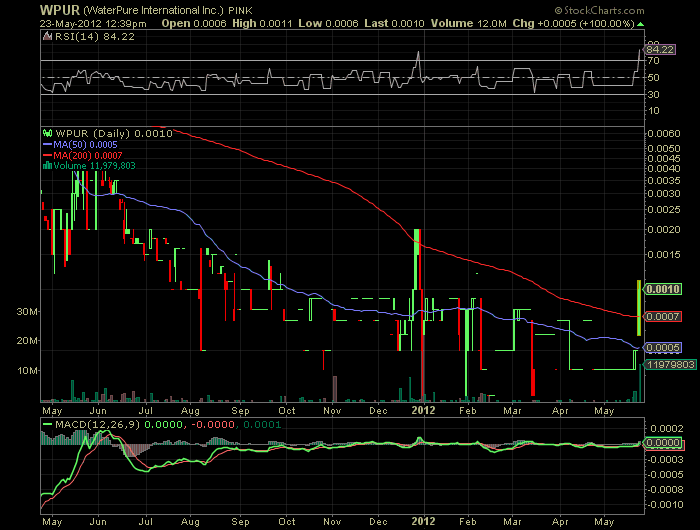
Task: Click the 0.0002 MACD axis label
Action: (667, 429)
